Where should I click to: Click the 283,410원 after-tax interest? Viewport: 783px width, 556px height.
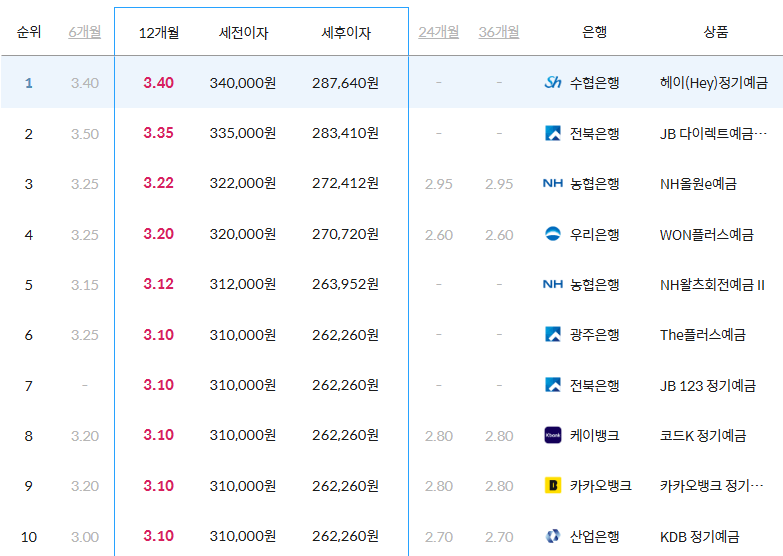click(346, 133)
